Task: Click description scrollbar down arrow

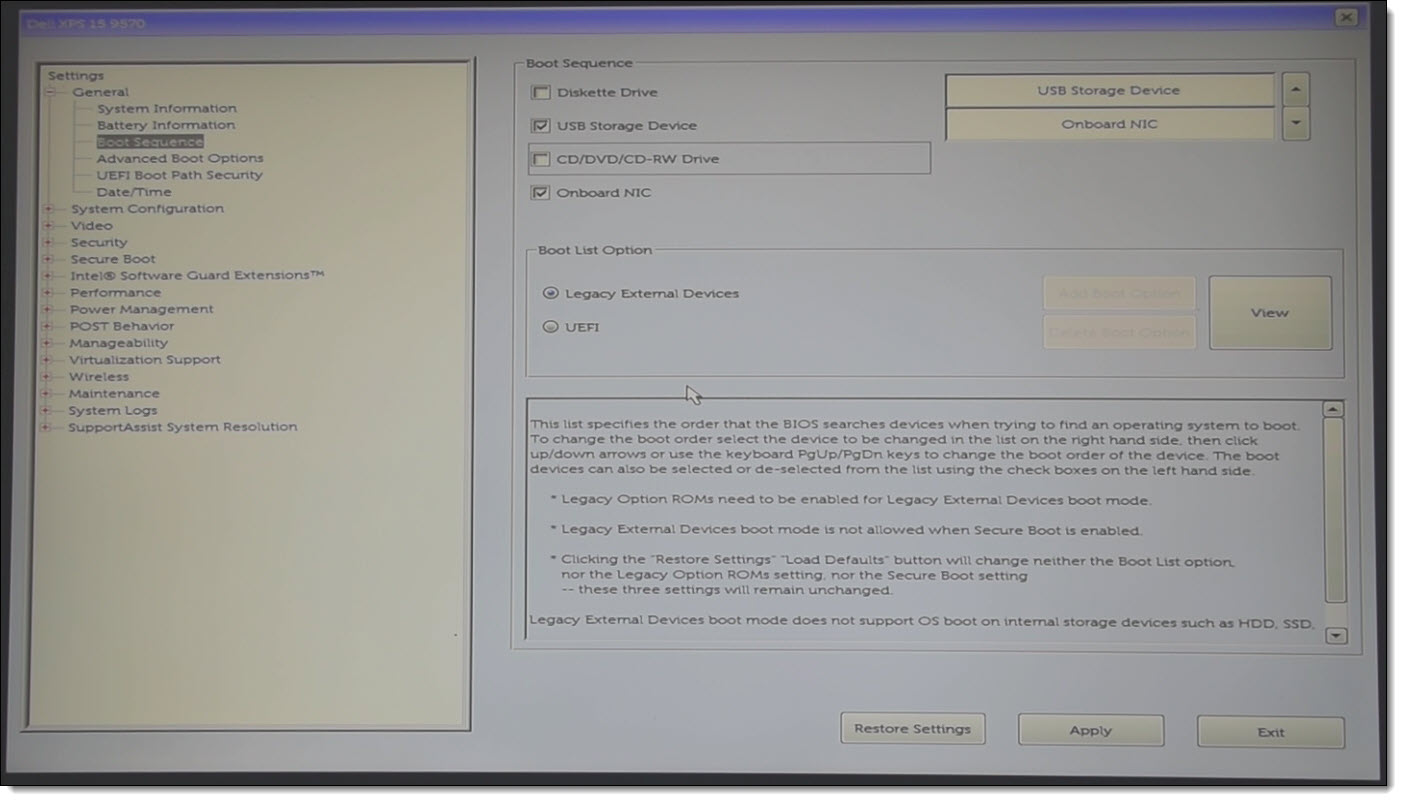Action: (x=1335, y=635)
